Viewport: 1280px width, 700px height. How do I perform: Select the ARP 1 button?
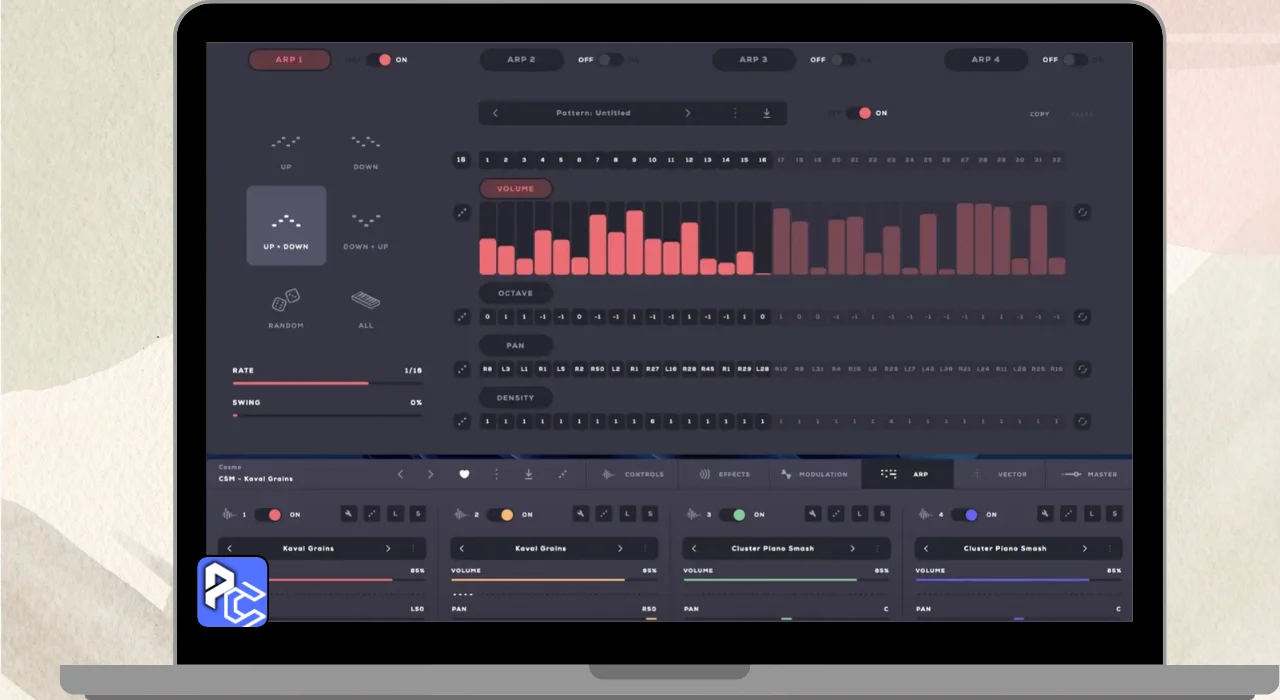click(289, 60)
